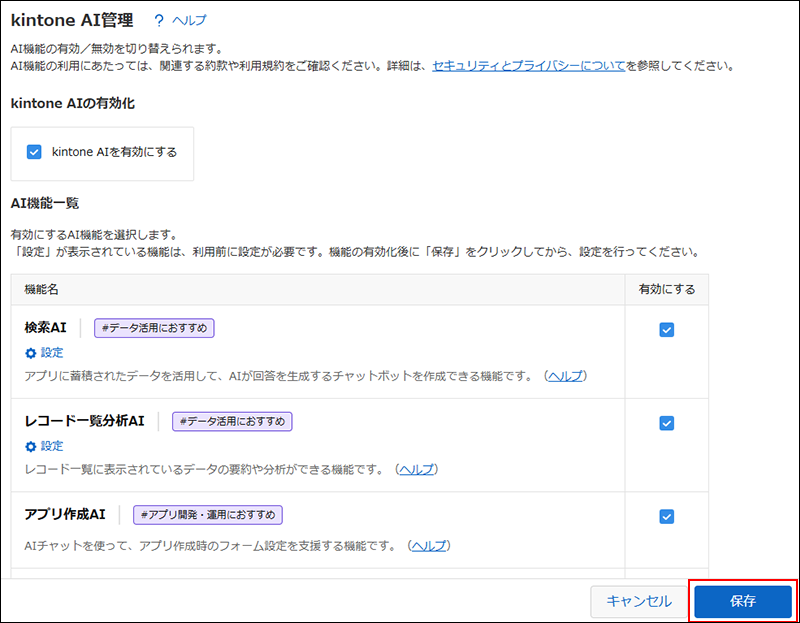Toggle kintone AIを有効にする checkbox
This screenshot has width=800, height=623.
coord(34,152)
